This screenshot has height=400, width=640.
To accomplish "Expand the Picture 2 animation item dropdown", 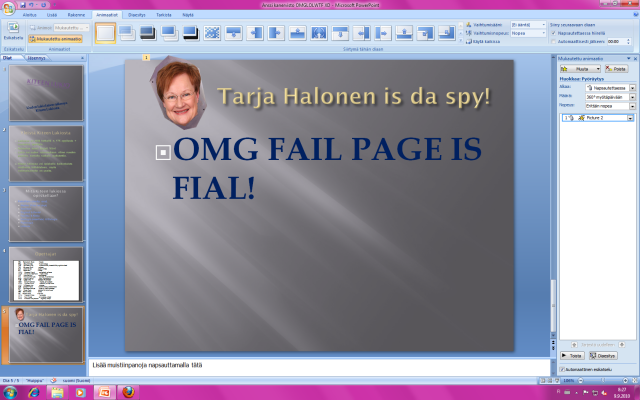I will [631, 118].
